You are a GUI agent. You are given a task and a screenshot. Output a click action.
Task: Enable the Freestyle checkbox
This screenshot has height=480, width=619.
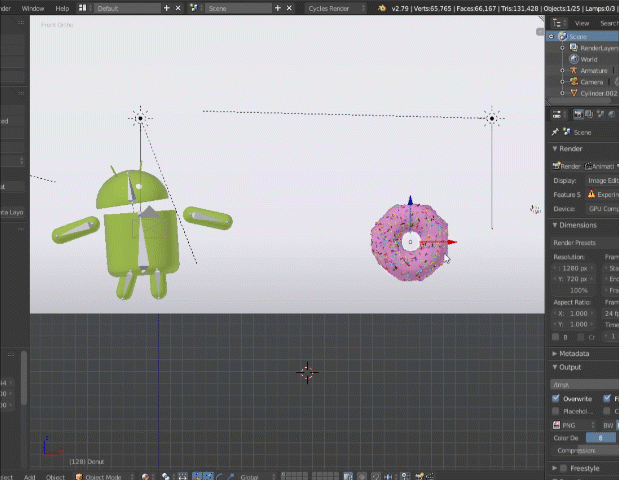563,468
